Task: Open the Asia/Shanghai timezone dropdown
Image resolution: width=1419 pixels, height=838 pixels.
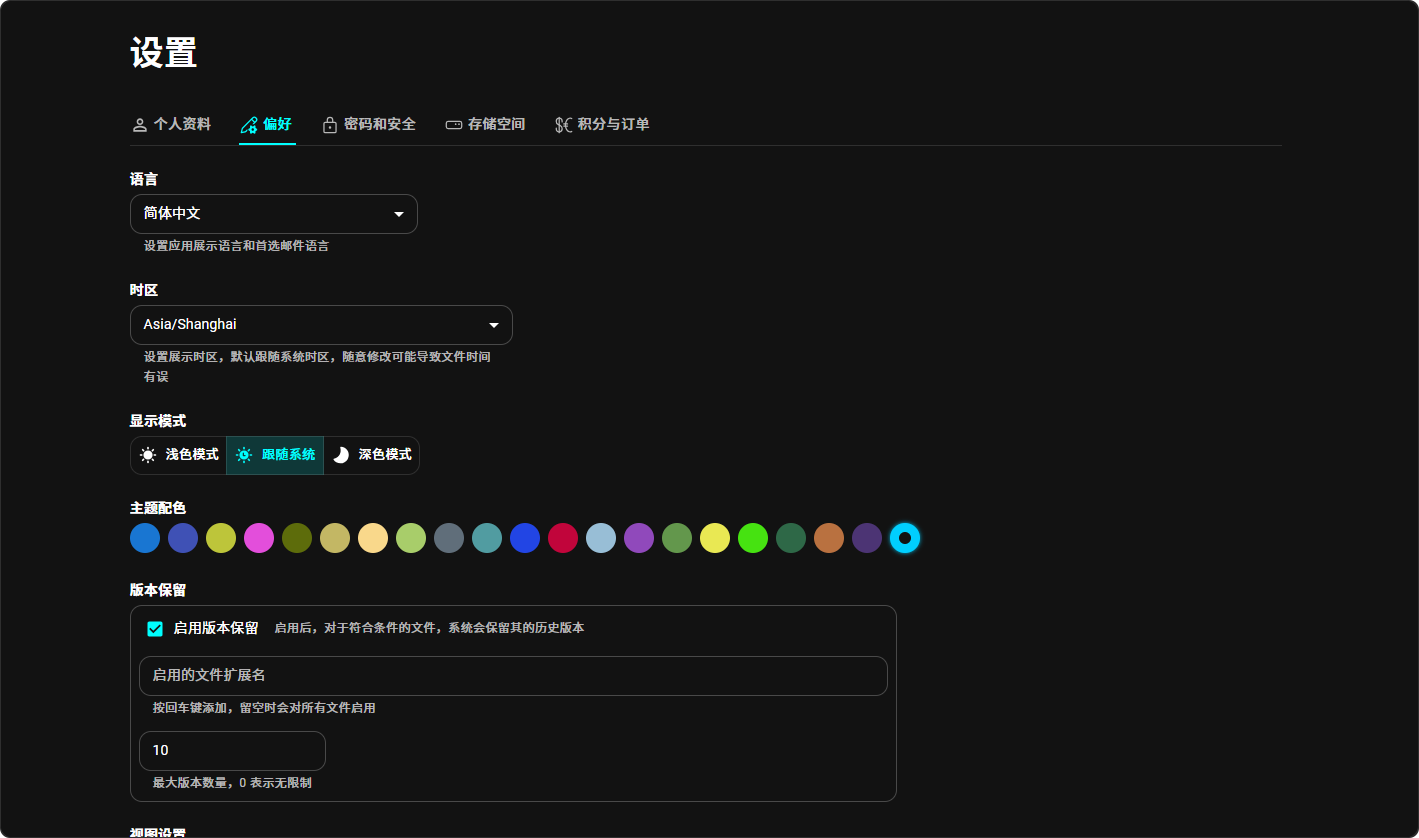Action: coord(320,325)
